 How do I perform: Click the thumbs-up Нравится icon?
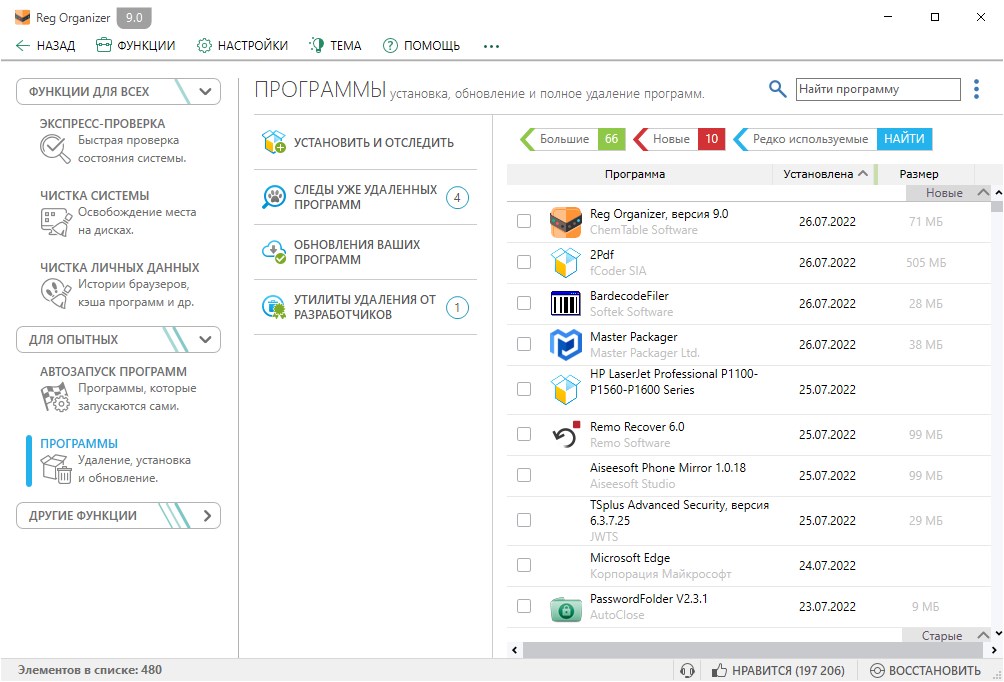(719, 670)
